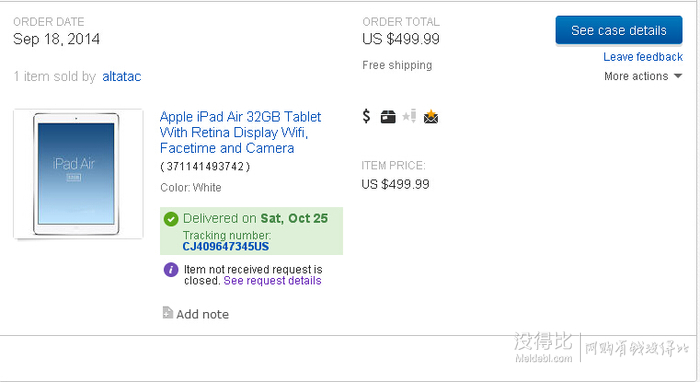Screen dimensions: 700x382
Task: Open the Leave feedback link
Action: 643,57
